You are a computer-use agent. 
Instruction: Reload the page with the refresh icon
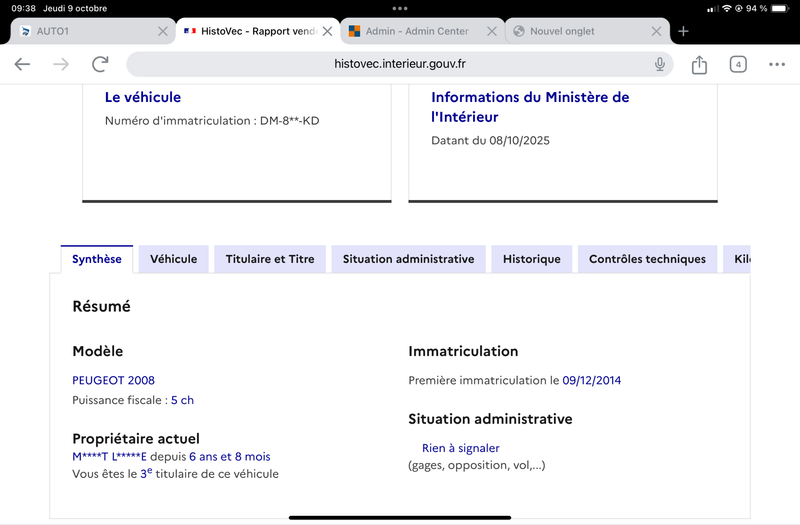click(100, 64)
